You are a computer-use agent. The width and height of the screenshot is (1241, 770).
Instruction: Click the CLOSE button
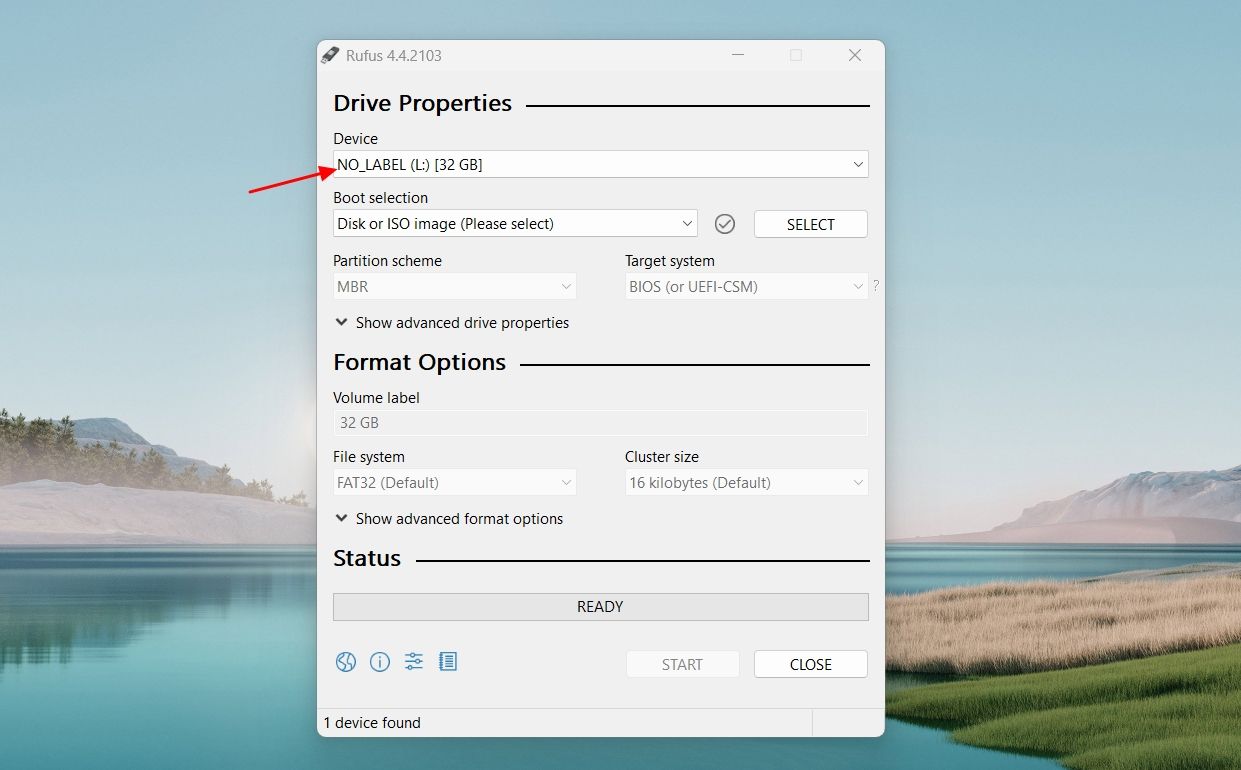[811, 664]
